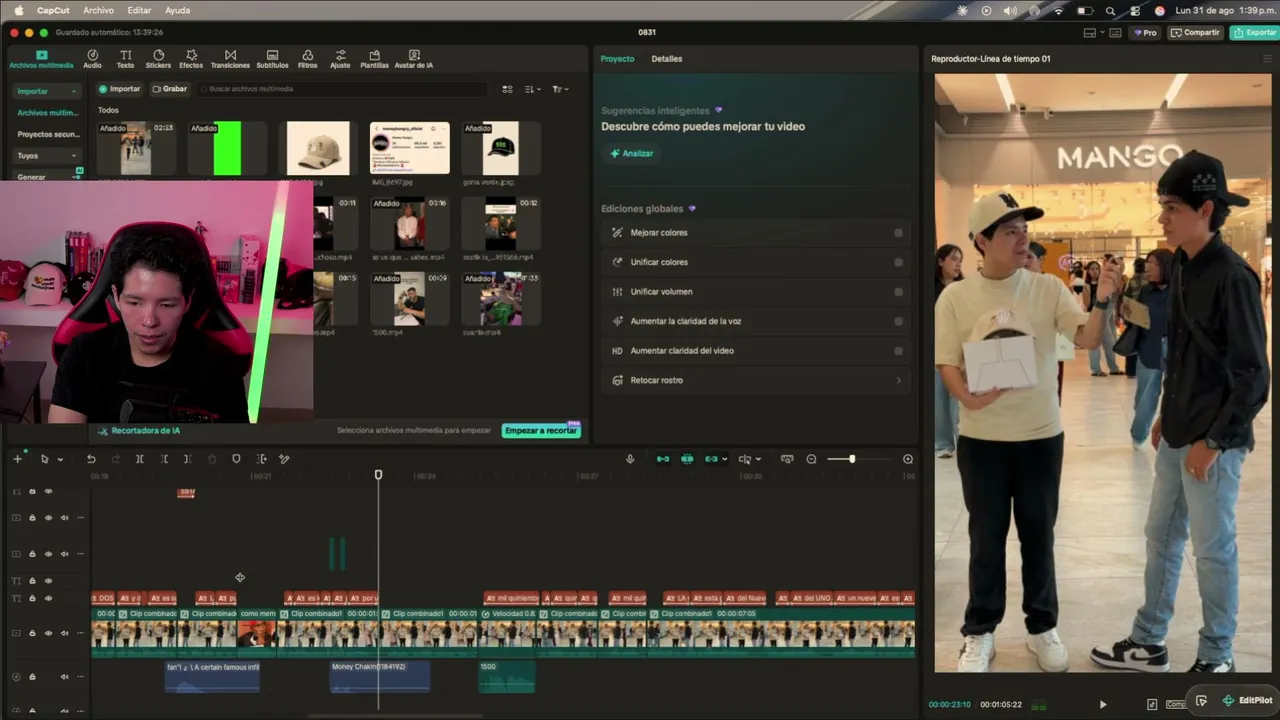Viewport: 1280px width, 720px height.
Task: Toggle Aumentar claridad del video
Action: coord(898,351)
